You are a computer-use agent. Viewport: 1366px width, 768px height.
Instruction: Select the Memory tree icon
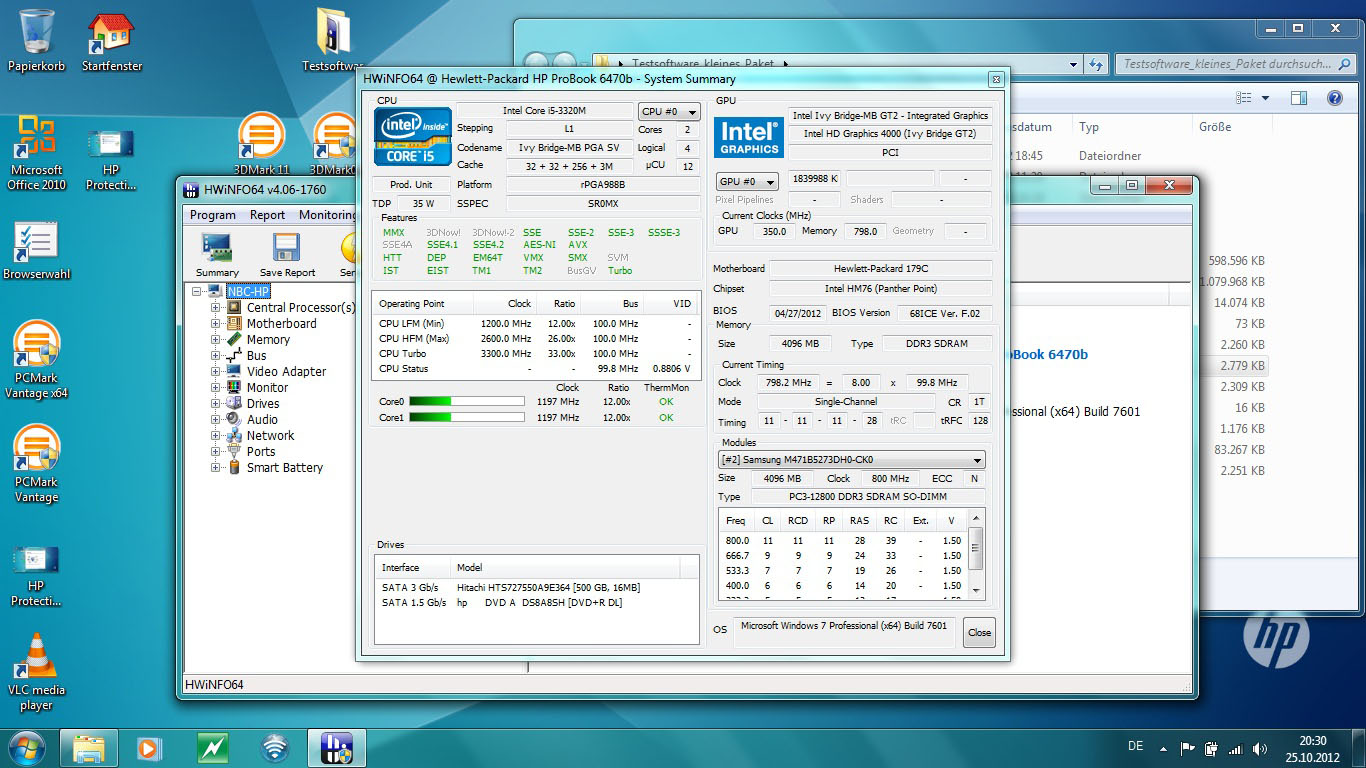pyautogui.click(x=234, y=340)
